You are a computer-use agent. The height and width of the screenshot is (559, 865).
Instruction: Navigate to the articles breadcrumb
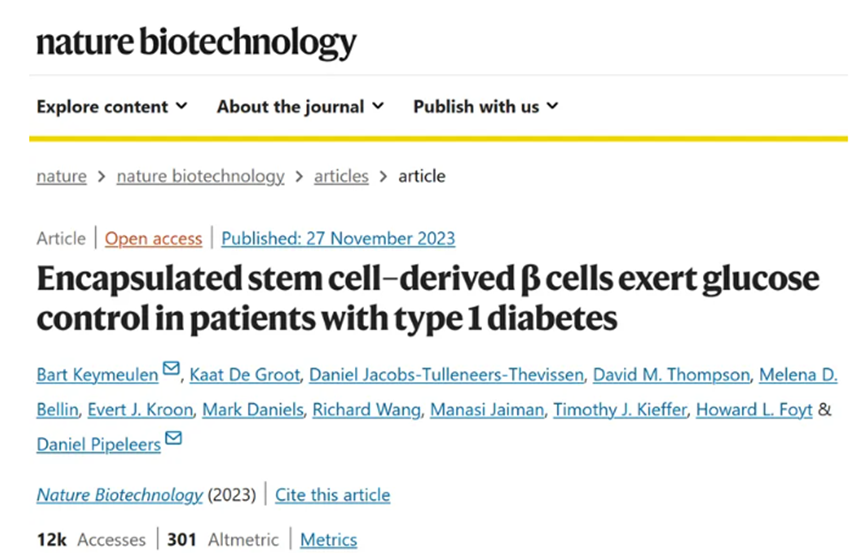[x=341, y=176]
